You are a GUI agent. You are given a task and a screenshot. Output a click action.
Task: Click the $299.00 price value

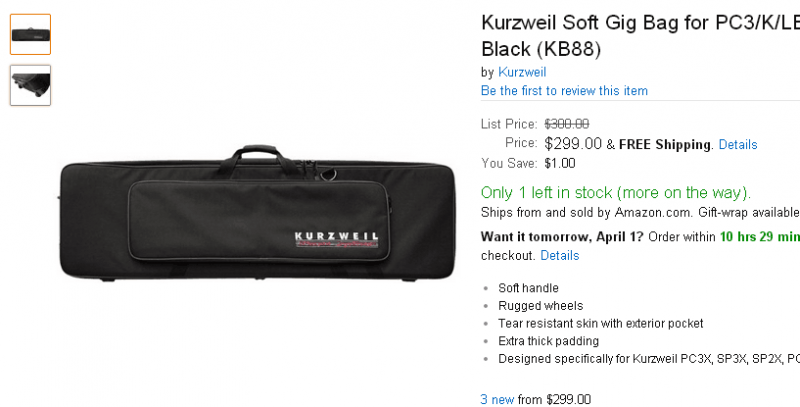click(x=573, y=144)
